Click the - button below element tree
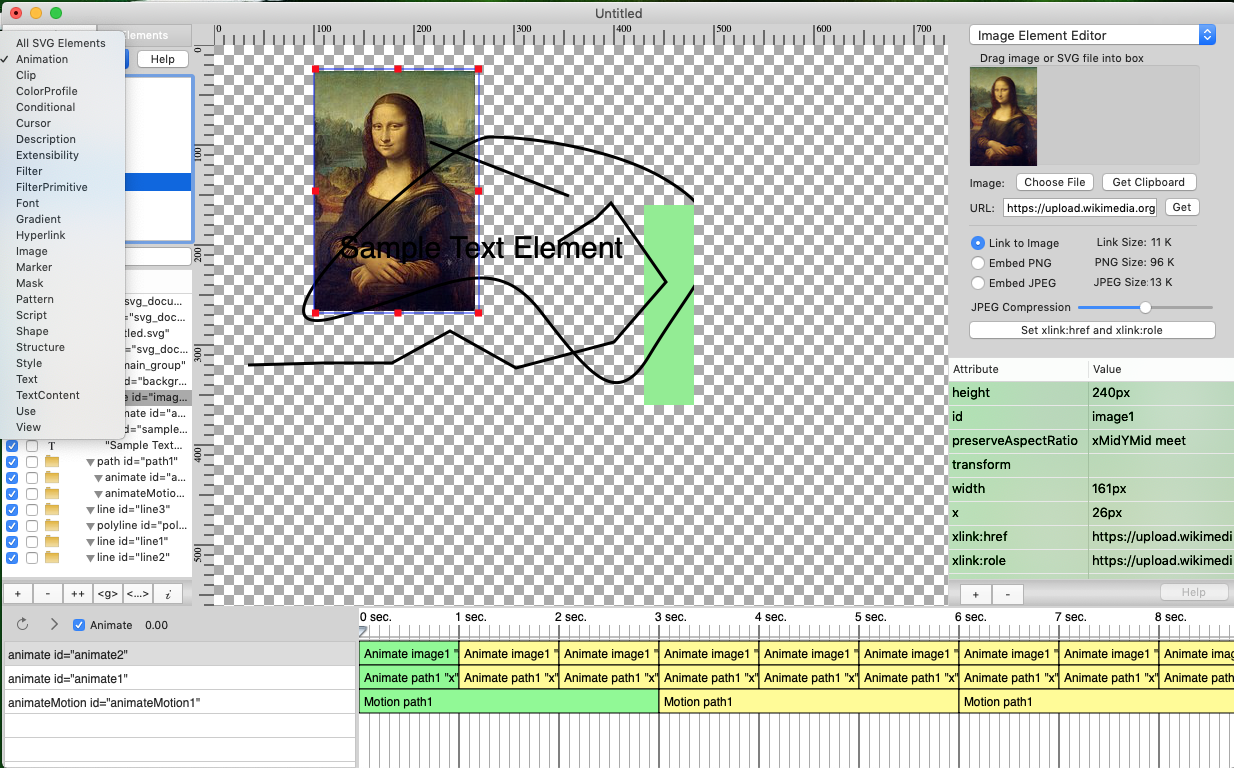The image size is (1234, 768). click(x=48, y=594)
